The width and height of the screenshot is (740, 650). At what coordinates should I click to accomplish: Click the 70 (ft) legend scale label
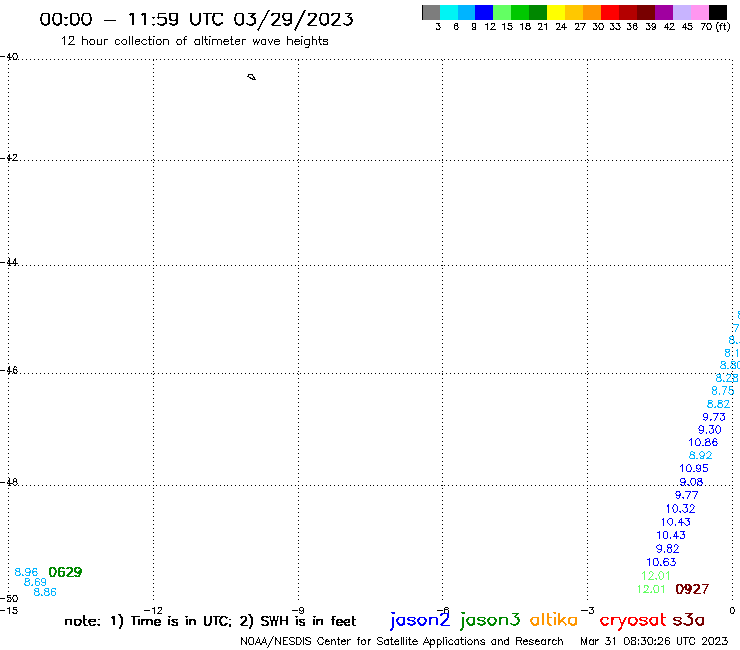[715, 26]
